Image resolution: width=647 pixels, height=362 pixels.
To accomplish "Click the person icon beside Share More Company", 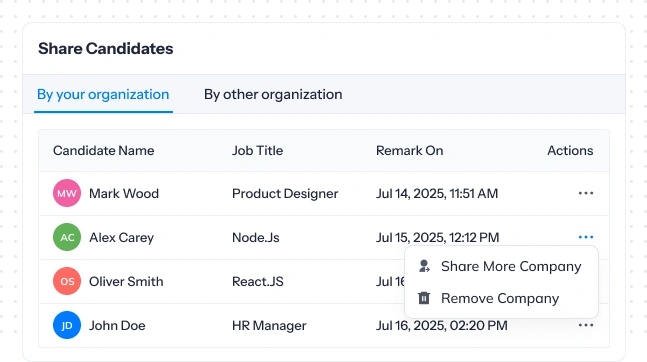I will click(424, 266).
